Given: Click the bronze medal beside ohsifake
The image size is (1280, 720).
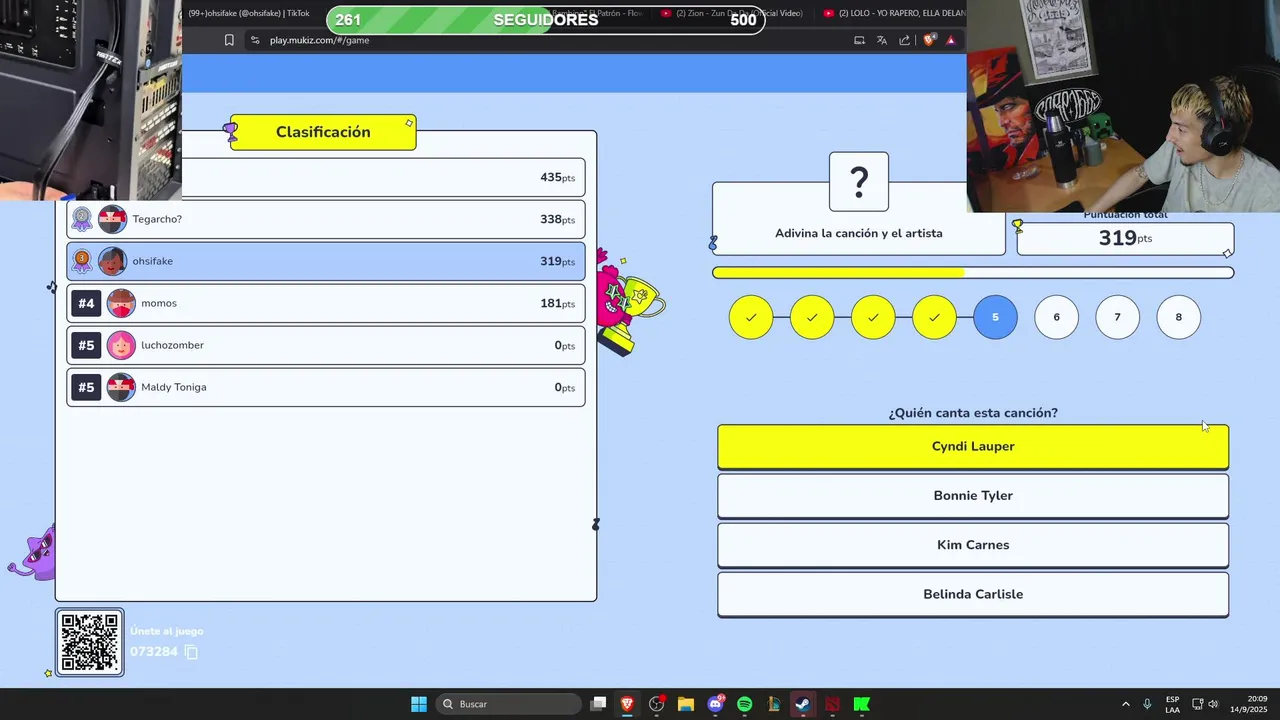Looking at the screenshot, I should coord(82,261).
